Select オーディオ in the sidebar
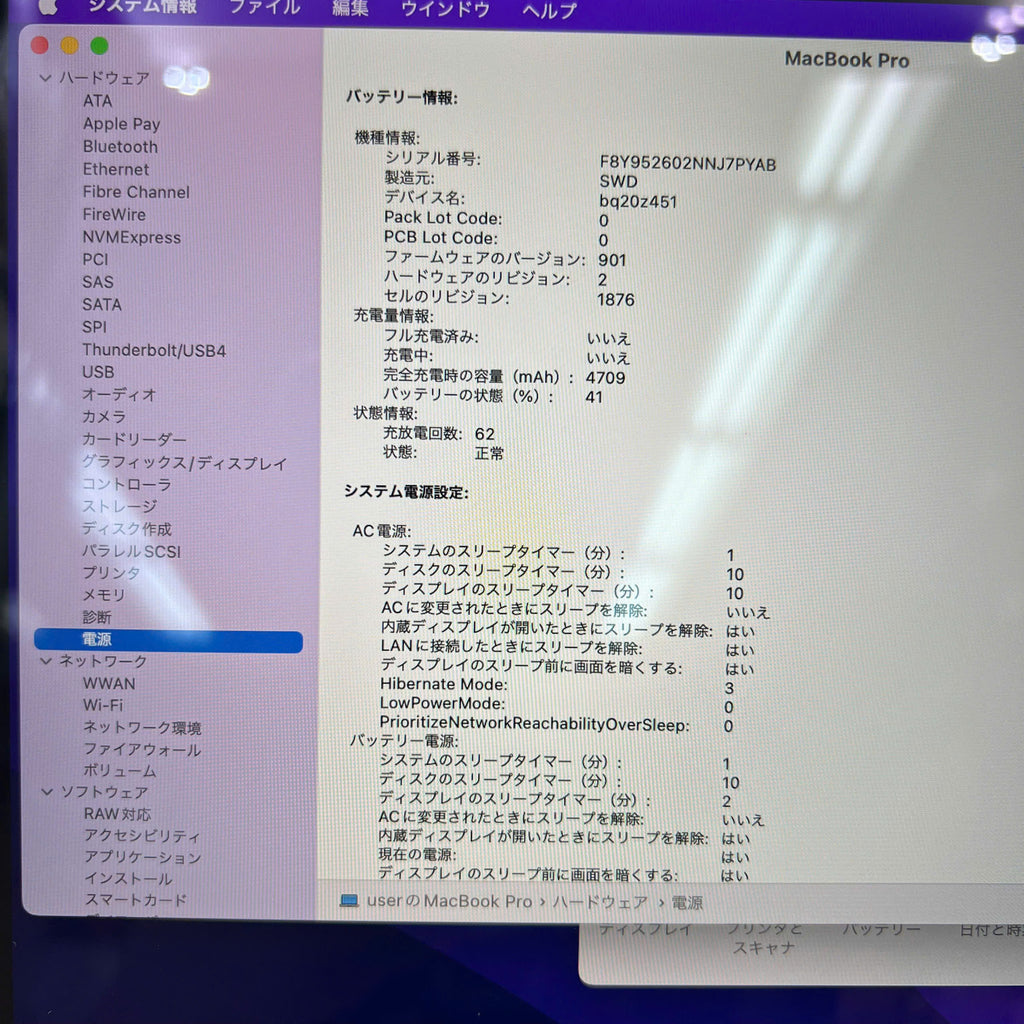This screenshot has height=1024, width=1024. click(x=119, y=394)
